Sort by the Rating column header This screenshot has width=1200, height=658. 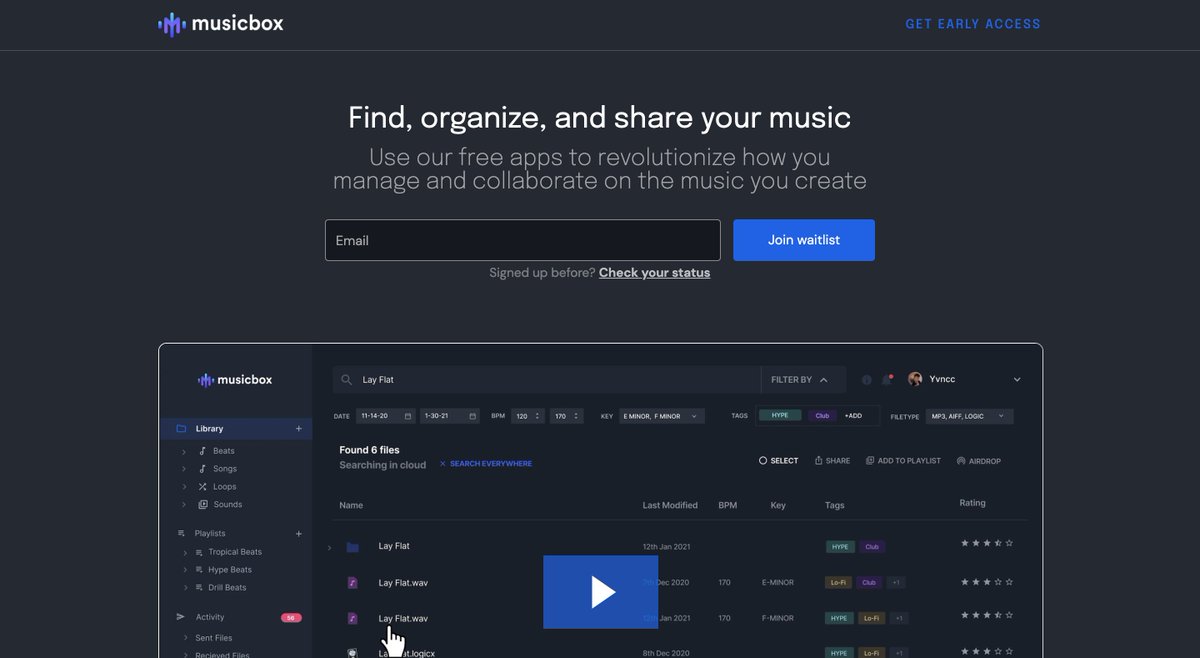click(x=972, y=503)
